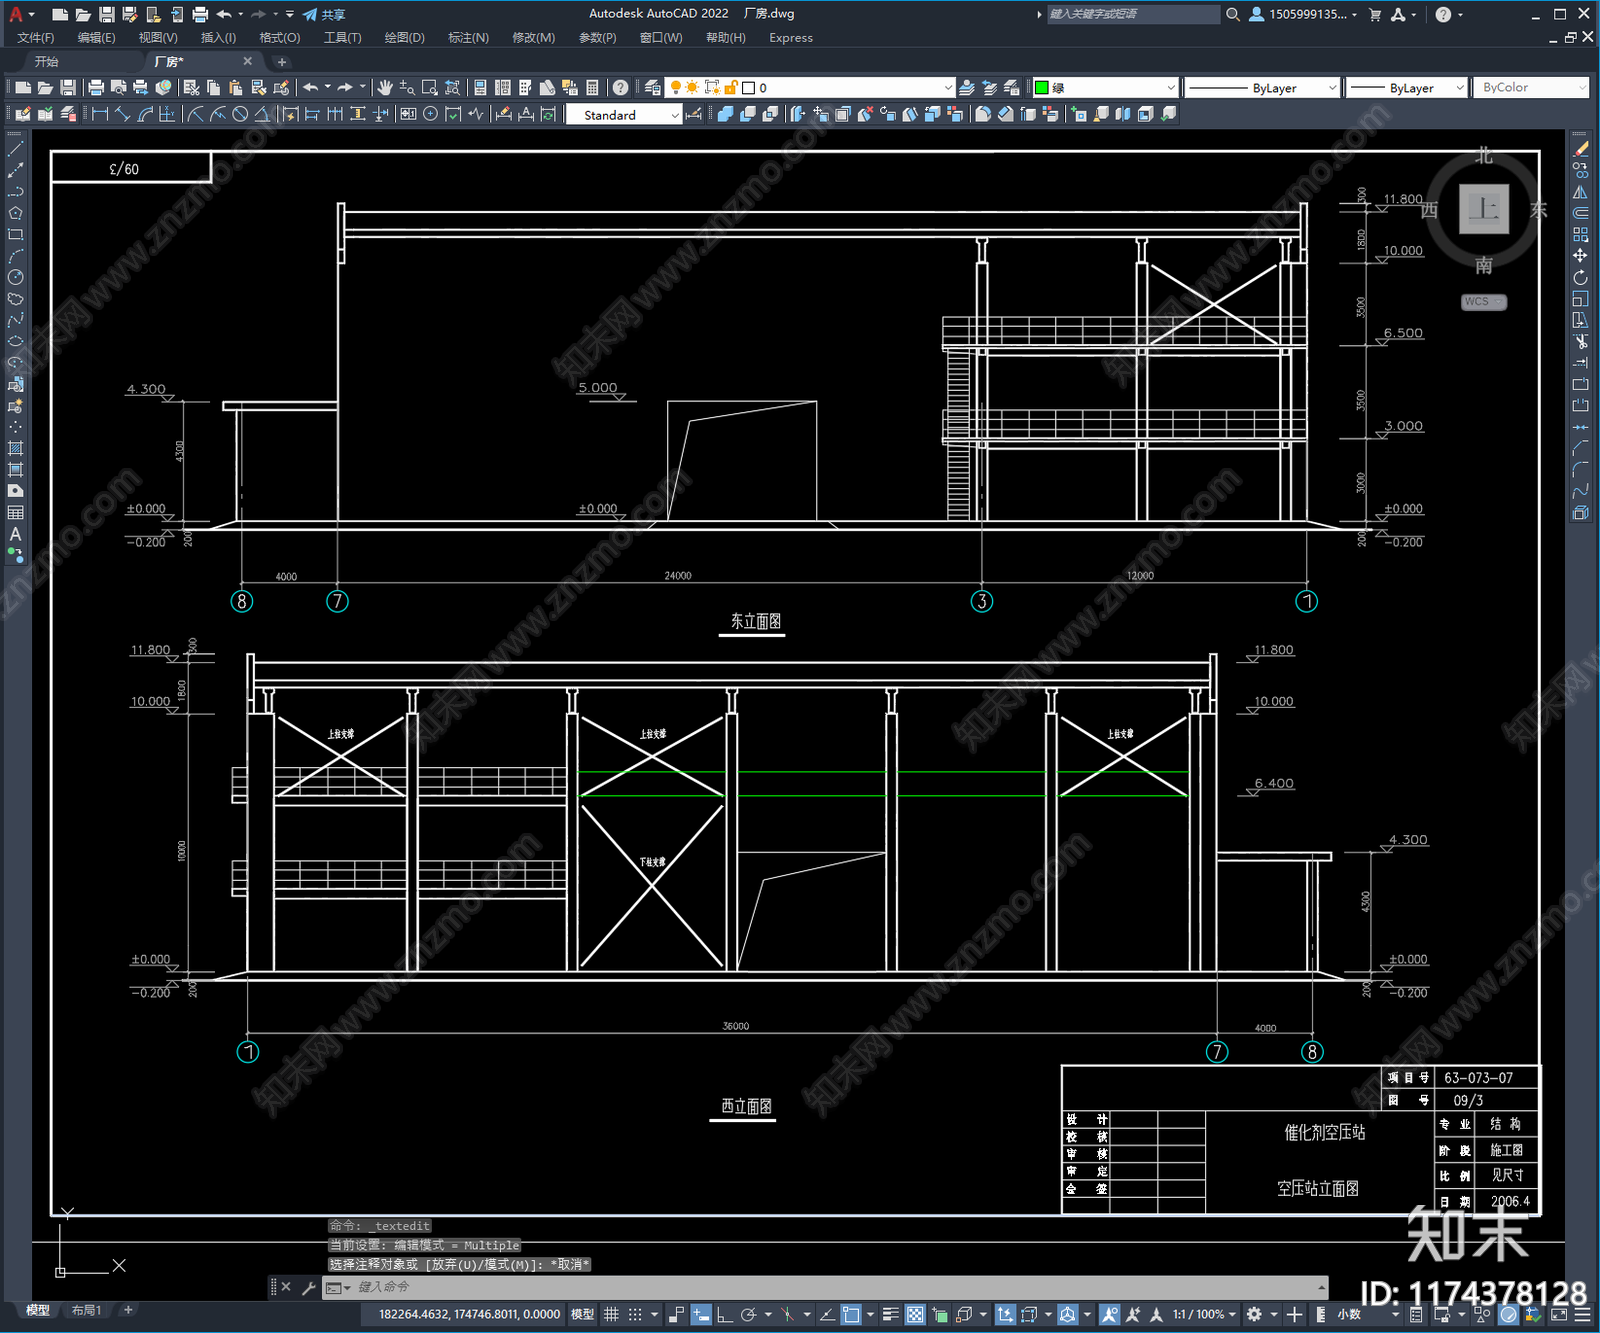
Task: Toggle snap mode in status bar
Action: tap(634, 1314)
